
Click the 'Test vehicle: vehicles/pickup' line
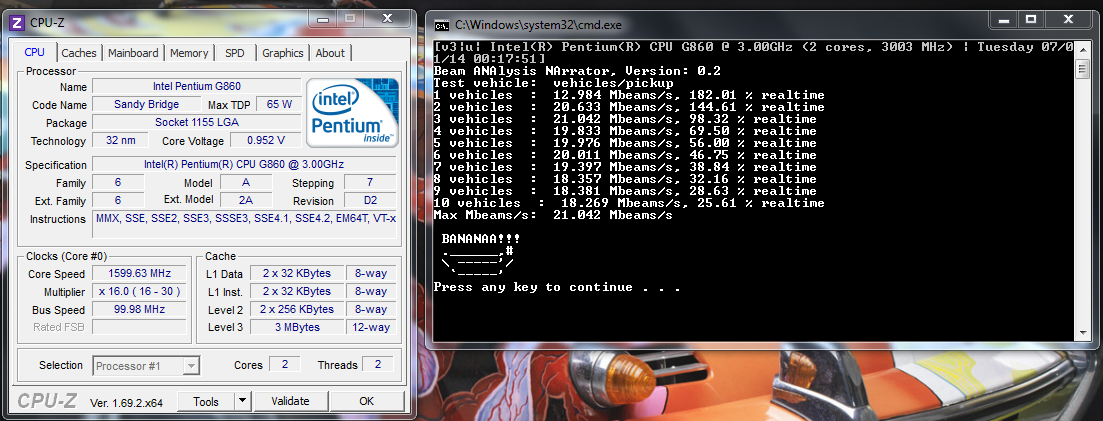pos(553,83)
